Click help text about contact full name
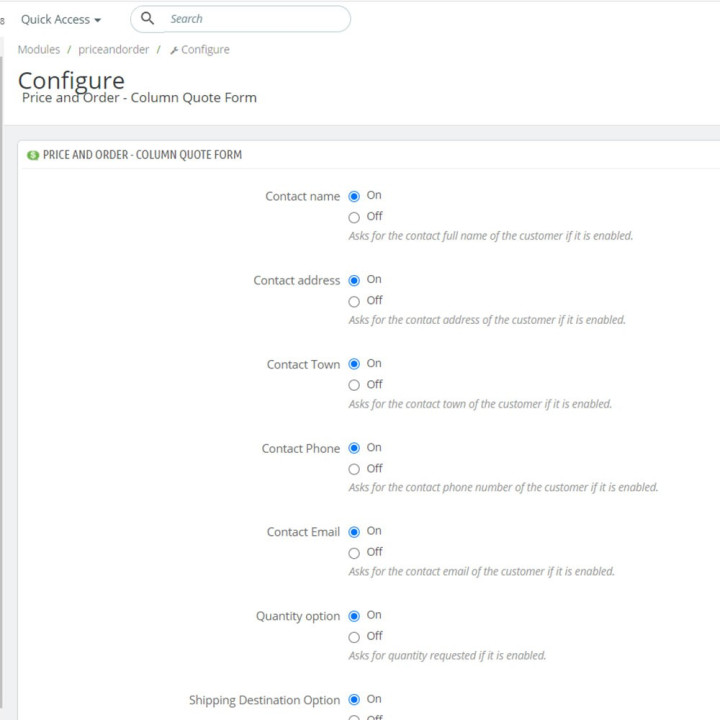The image size is (720, 720). tap(490, 236)
